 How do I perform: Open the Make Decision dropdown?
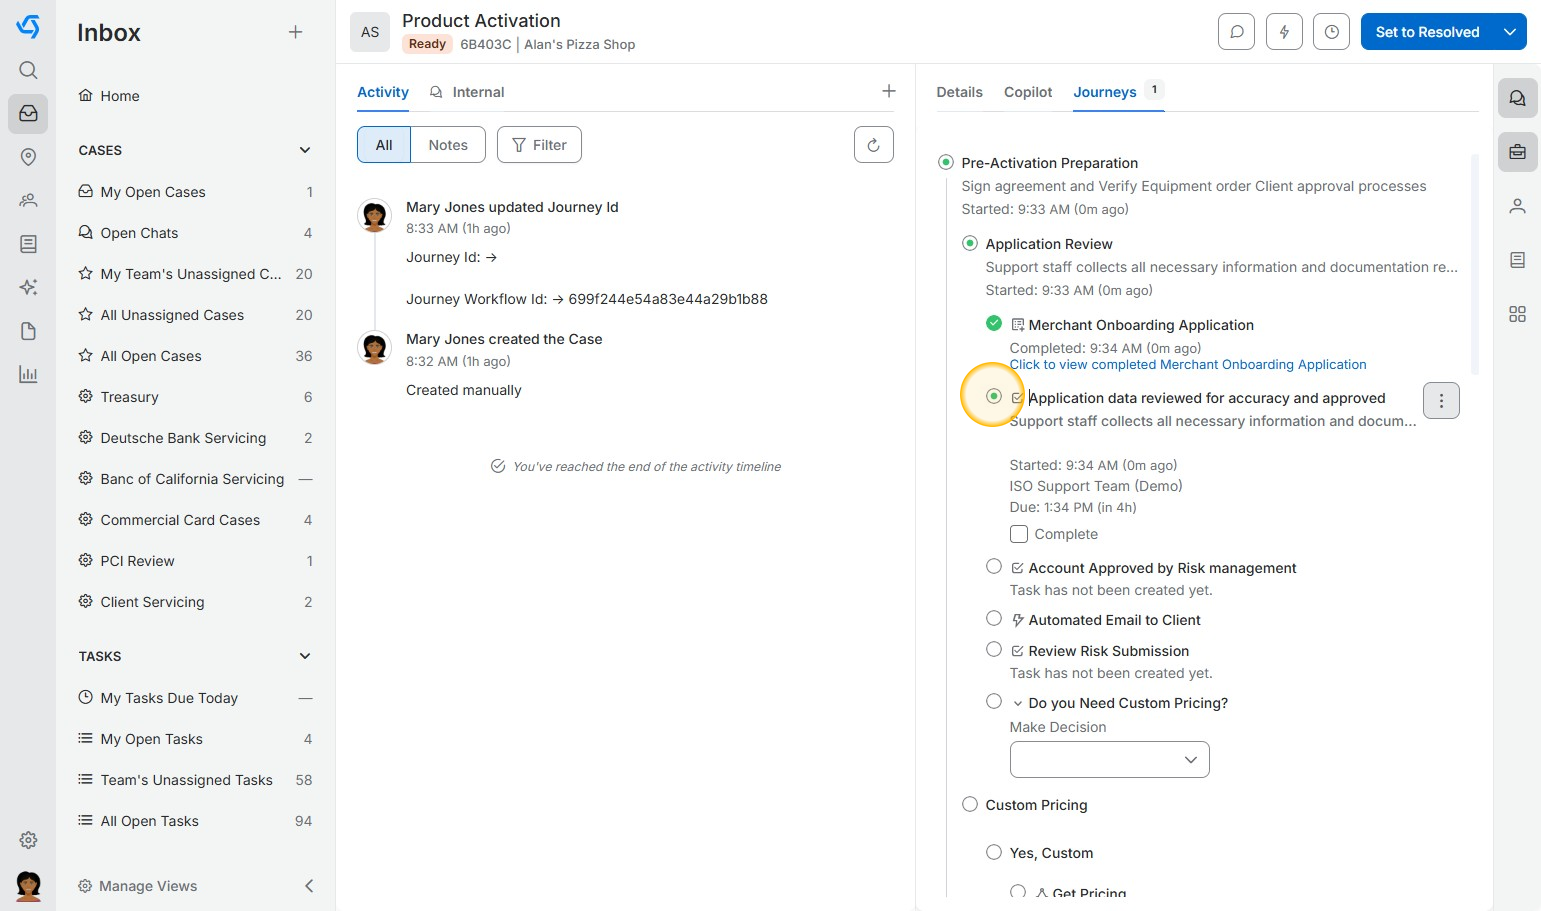pyautogui.click(x=1109, y=759)
